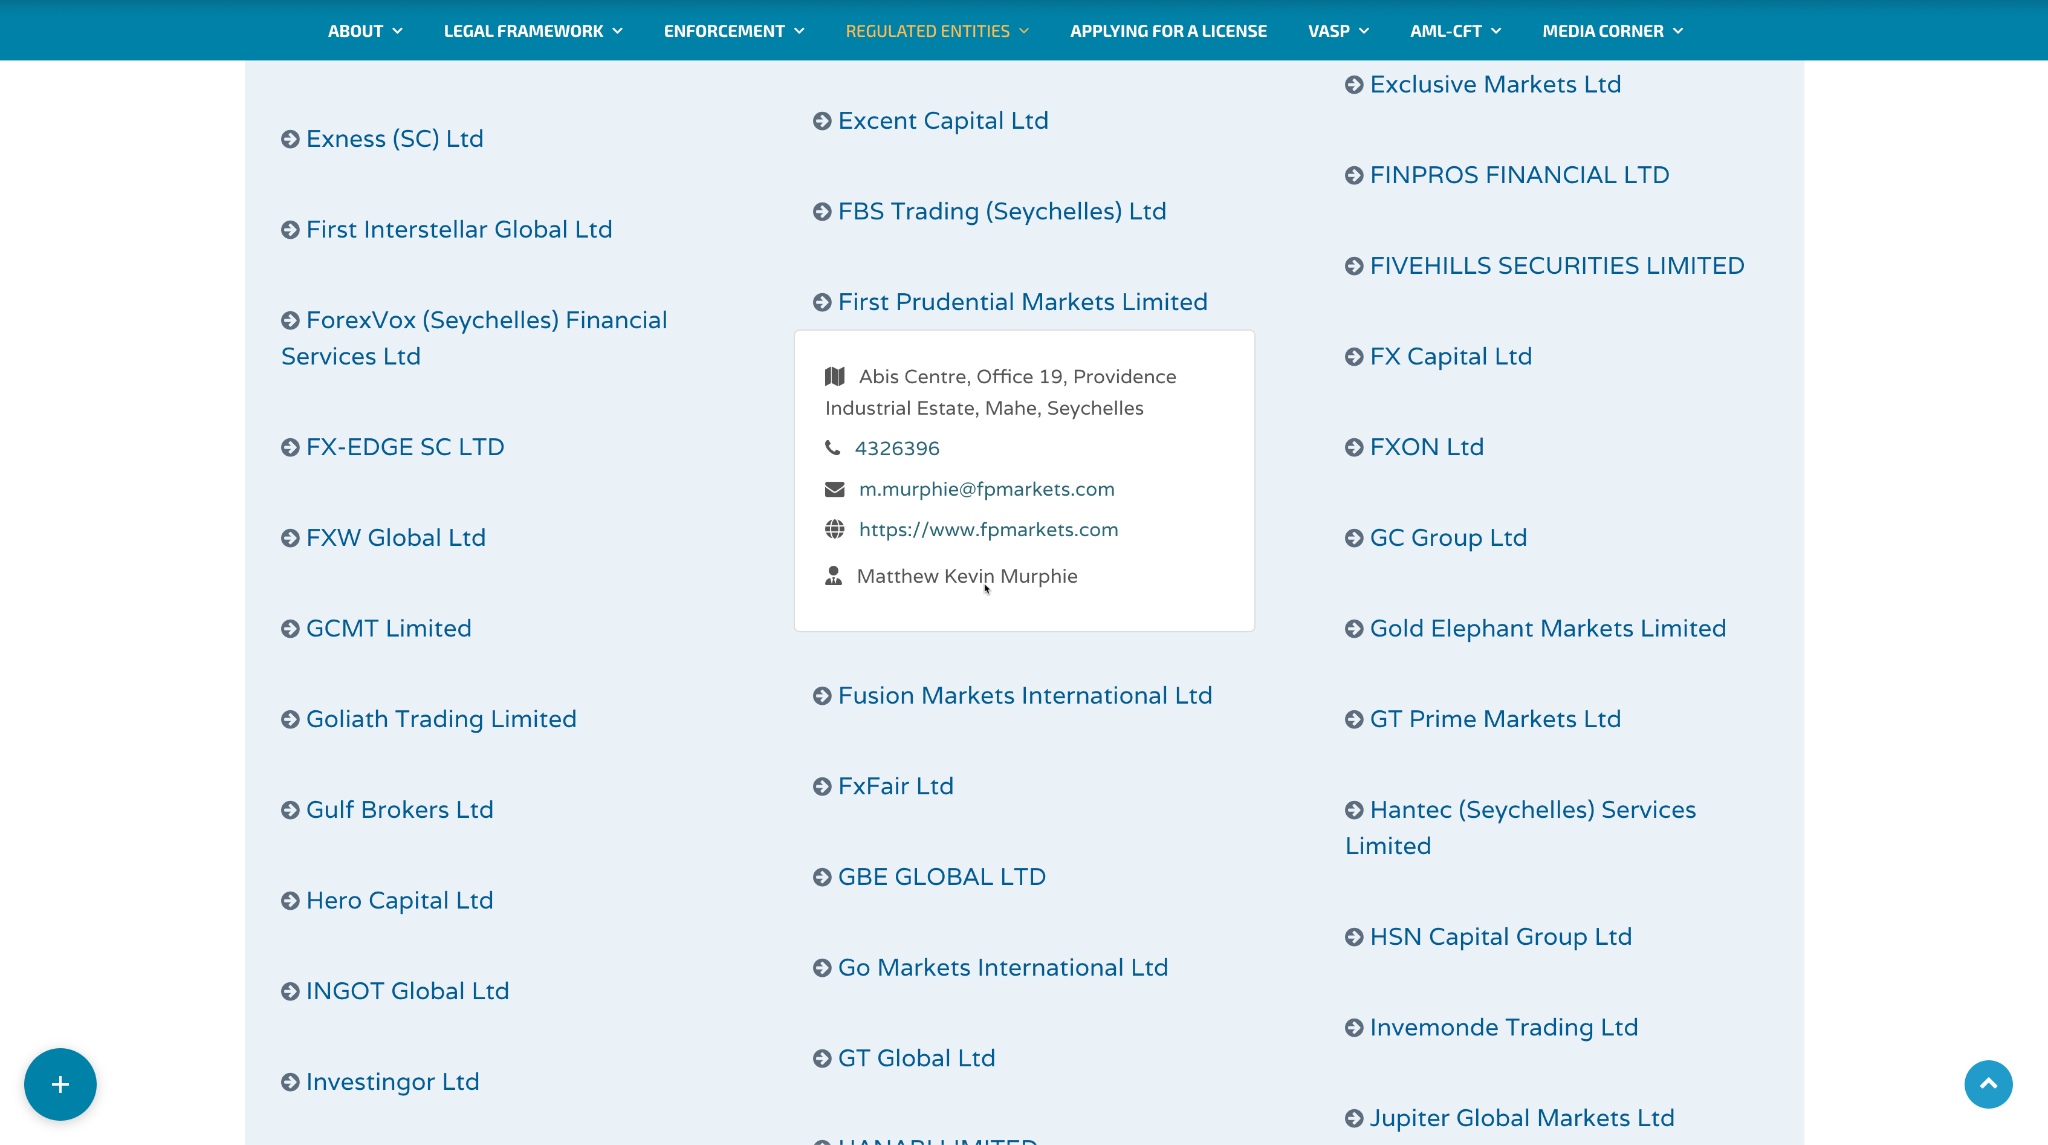Open the APPLYING FOR A LICENSE menu item
Viewport: 2048px width, 1145px height.
point(1168,30)
